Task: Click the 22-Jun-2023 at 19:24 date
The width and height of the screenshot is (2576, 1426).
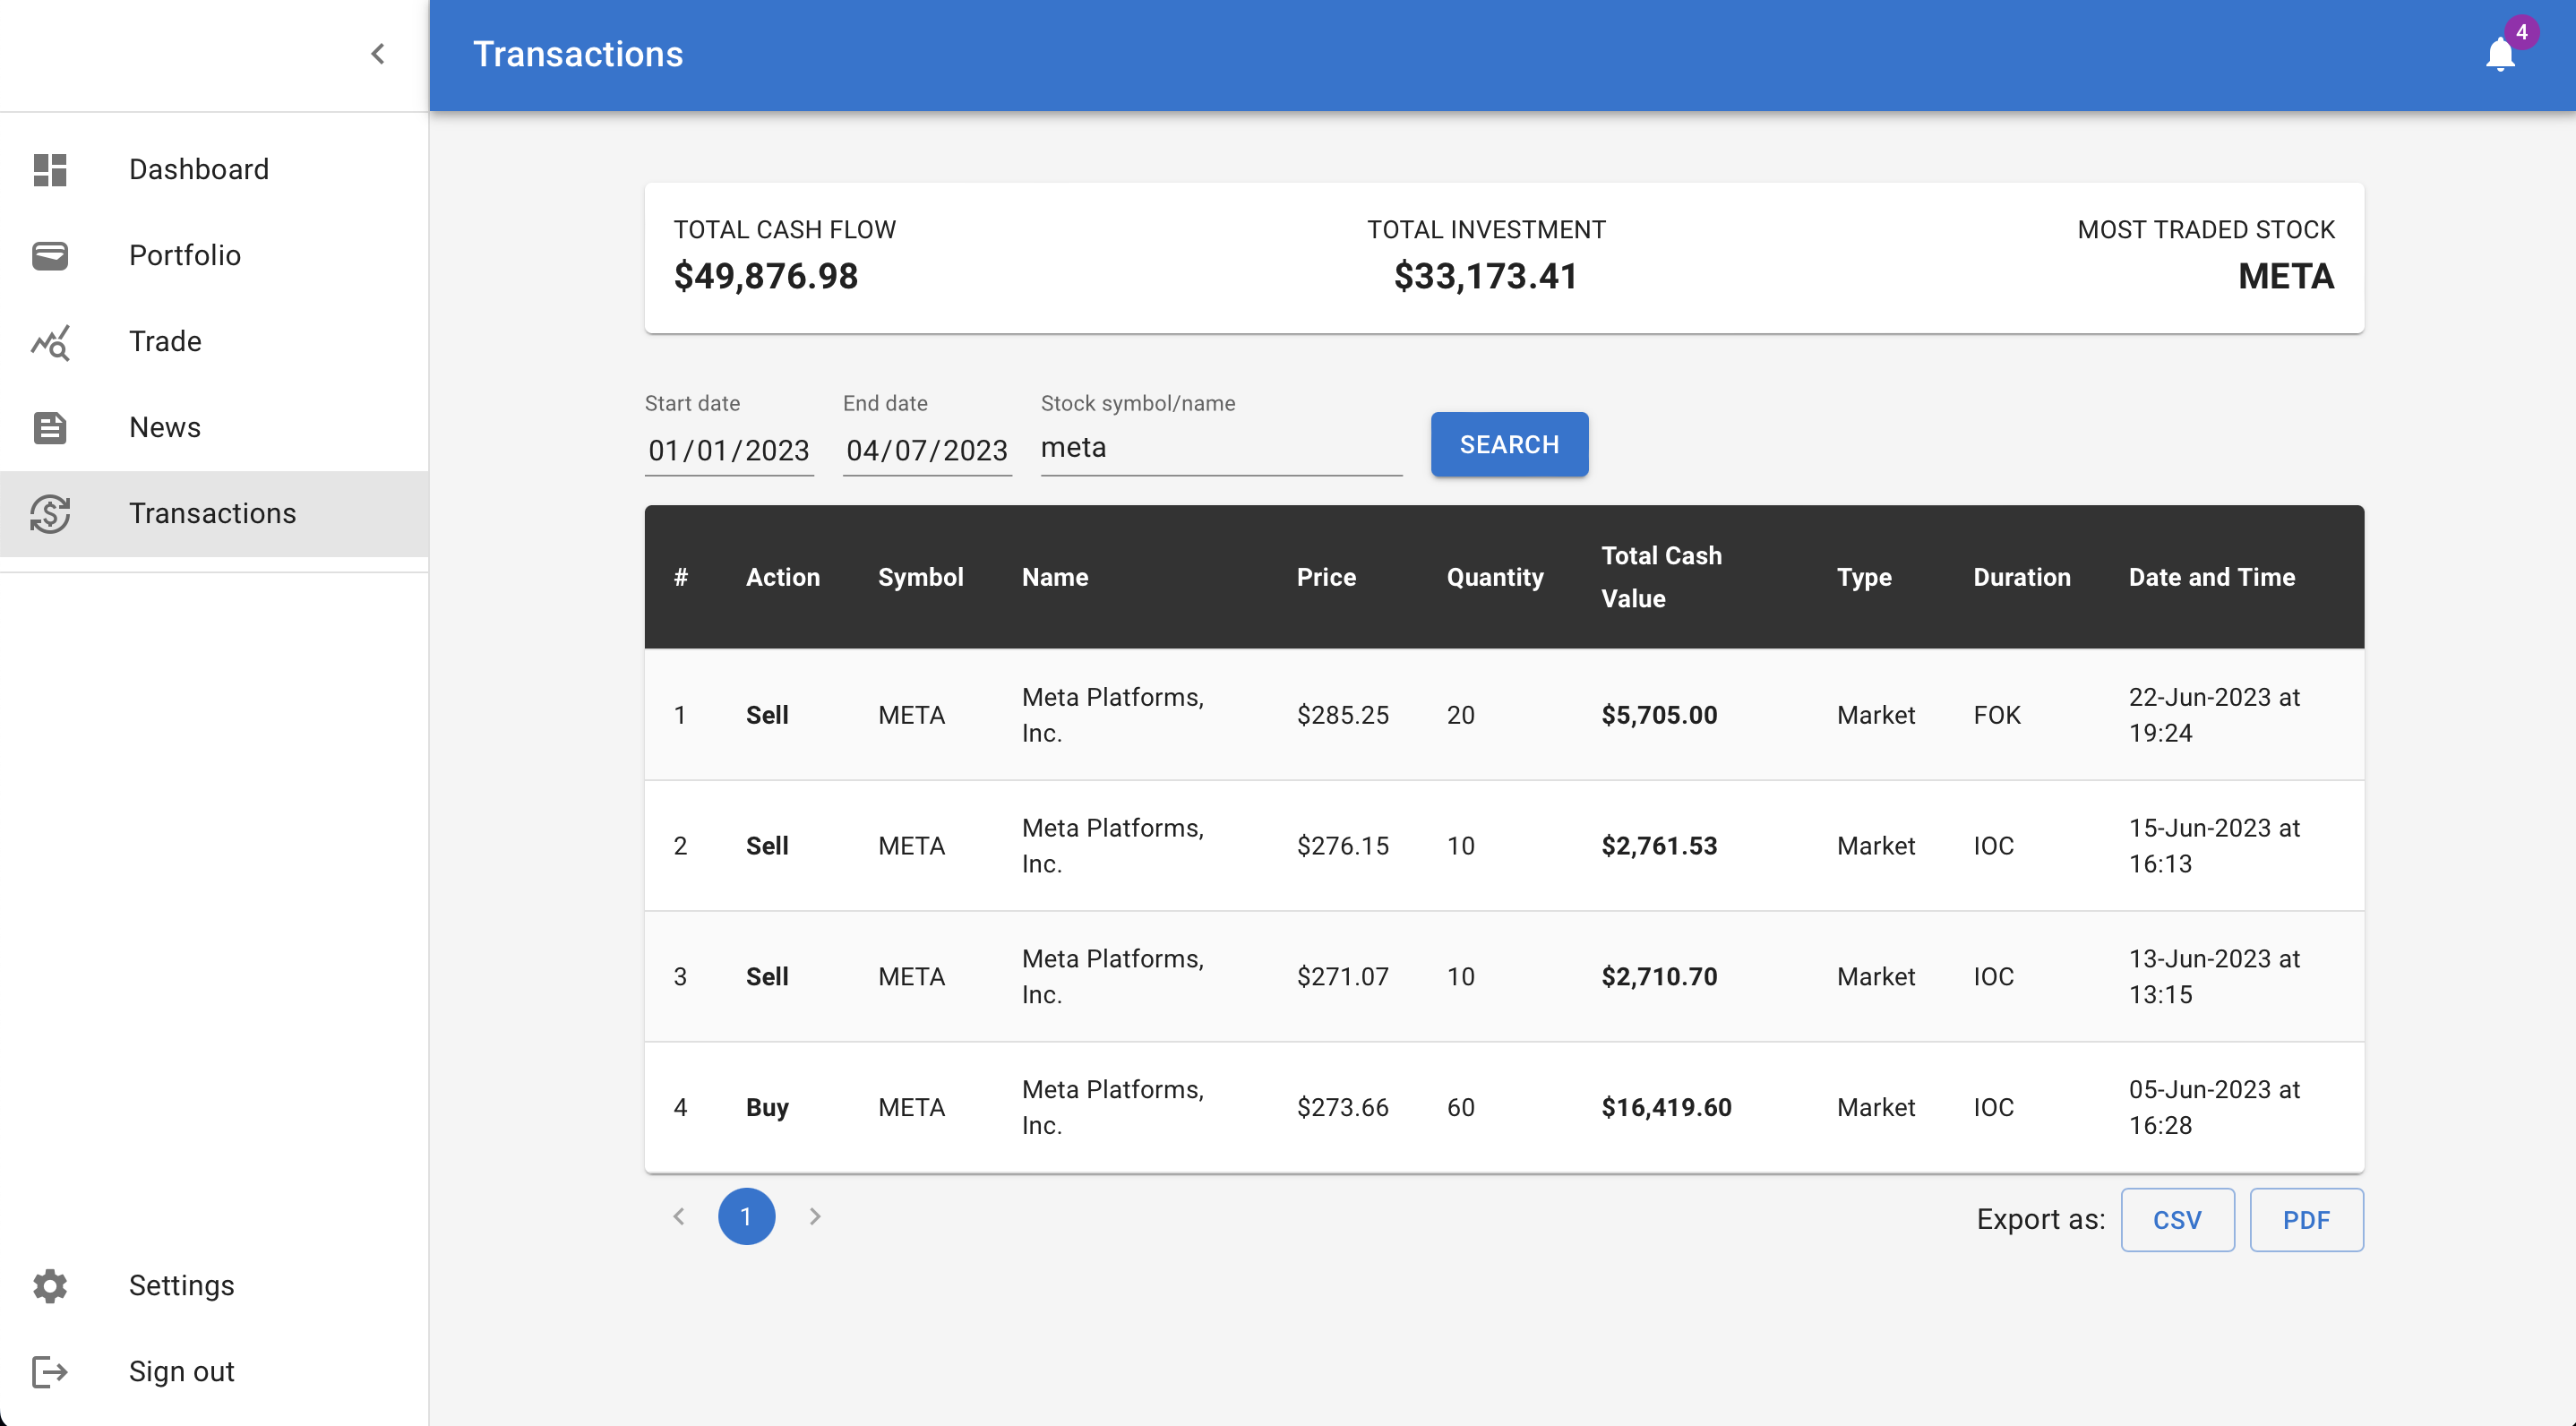Action: click(2214, 715)
